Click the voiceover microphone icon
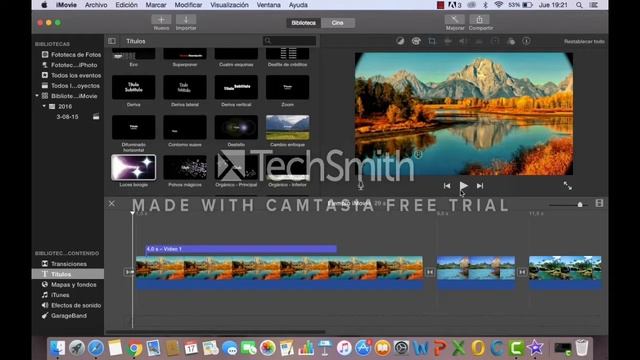The height and width of the screenshot is (360, 640). pos(361,185)
